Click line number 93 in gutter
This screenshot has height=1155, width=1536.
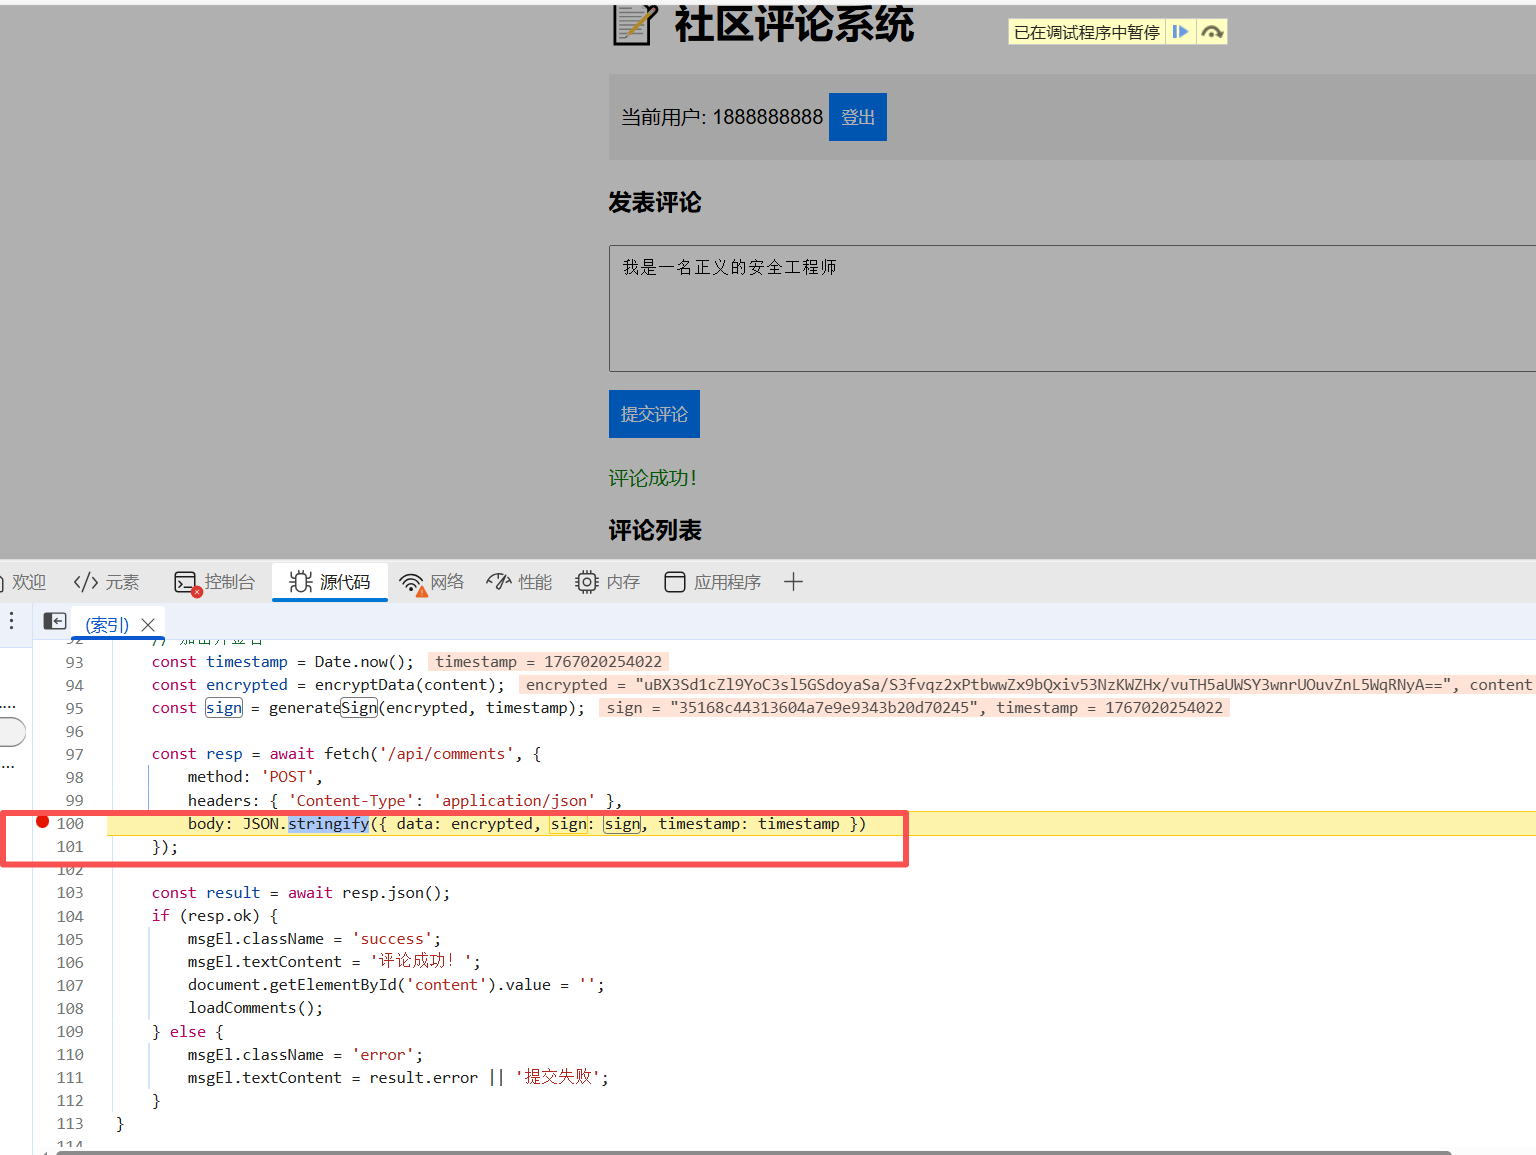pyautogui.click(x=74, y=662)
